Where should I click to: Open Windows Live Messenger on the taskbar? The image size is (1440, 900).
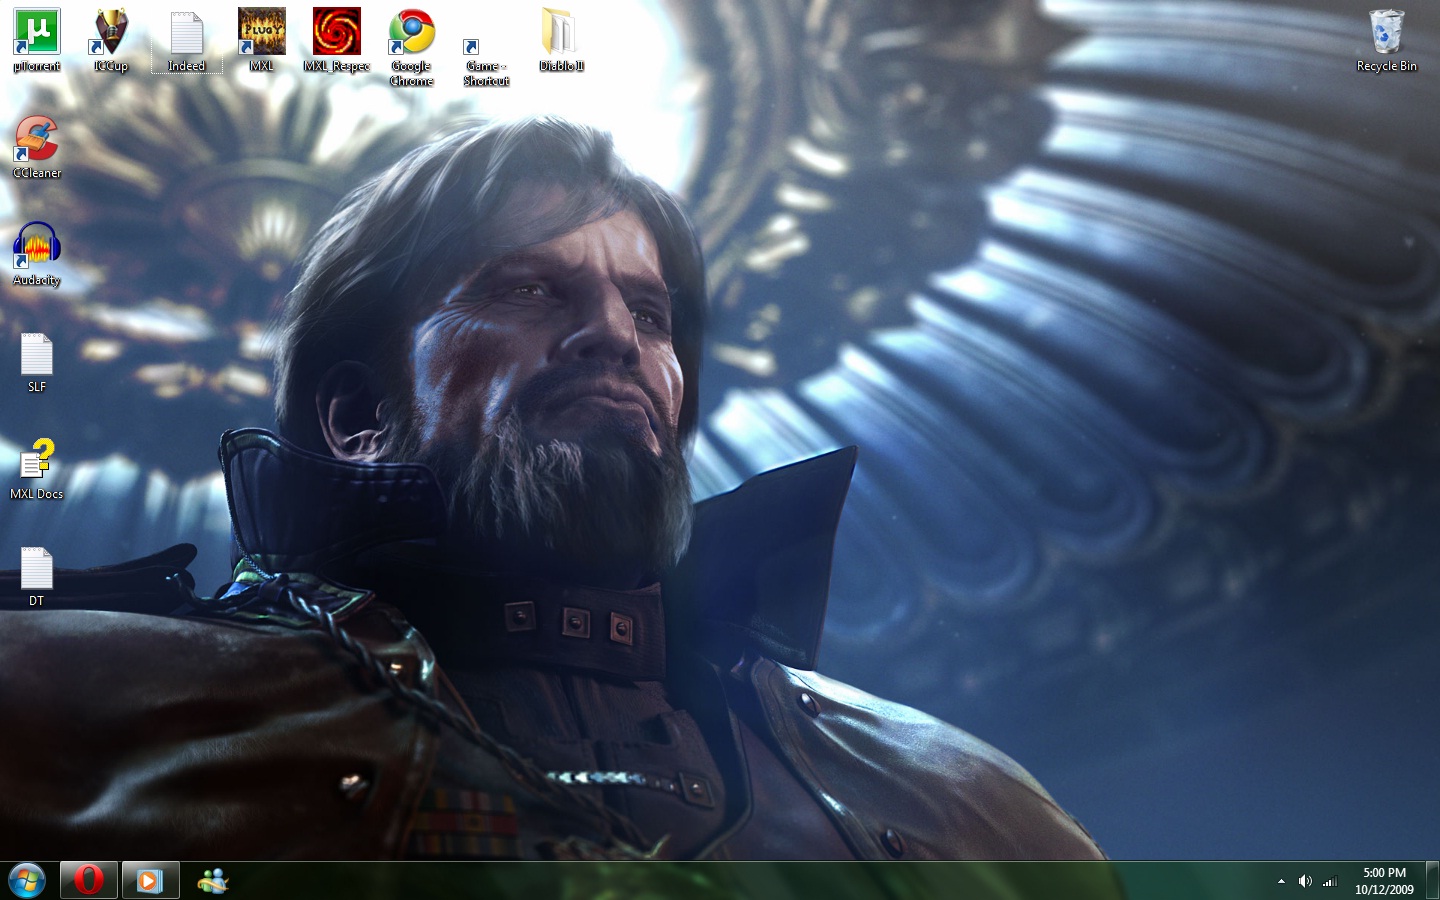212,880
